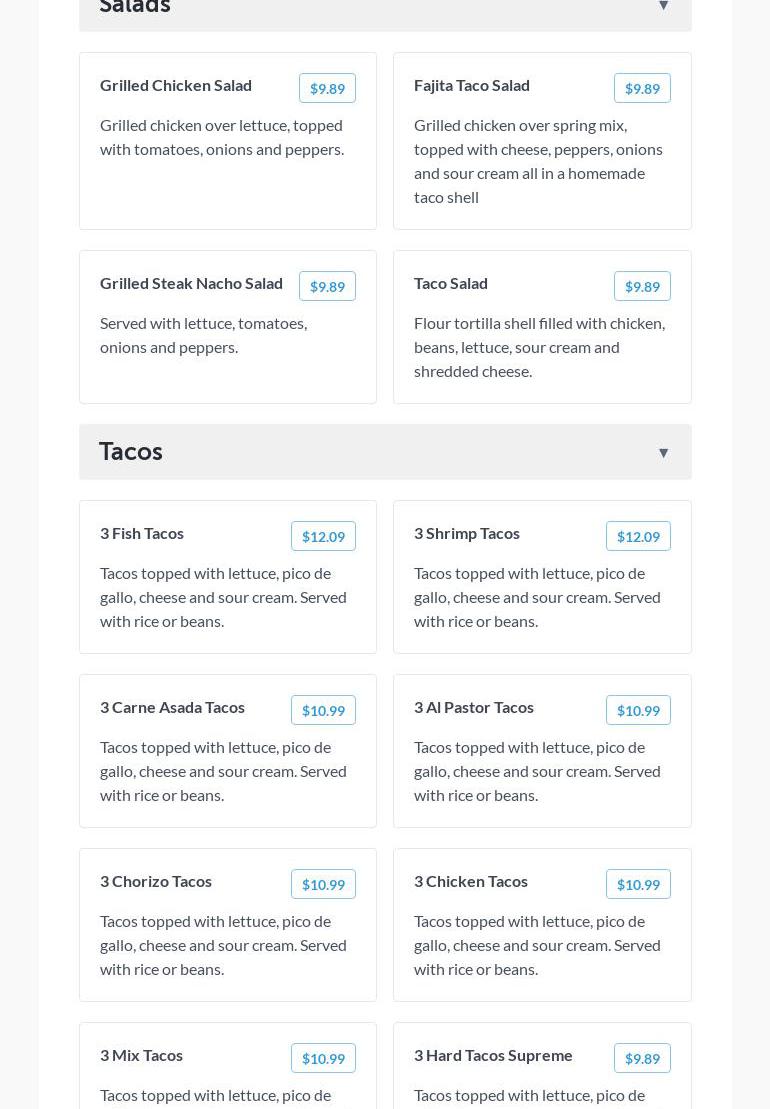Open the Grilled Chicken Salad item title

176,86
